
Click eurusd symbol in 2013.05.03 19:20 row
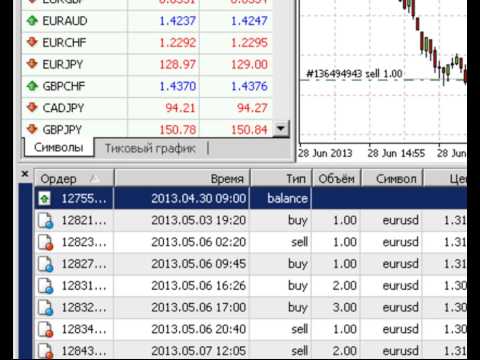400,220
